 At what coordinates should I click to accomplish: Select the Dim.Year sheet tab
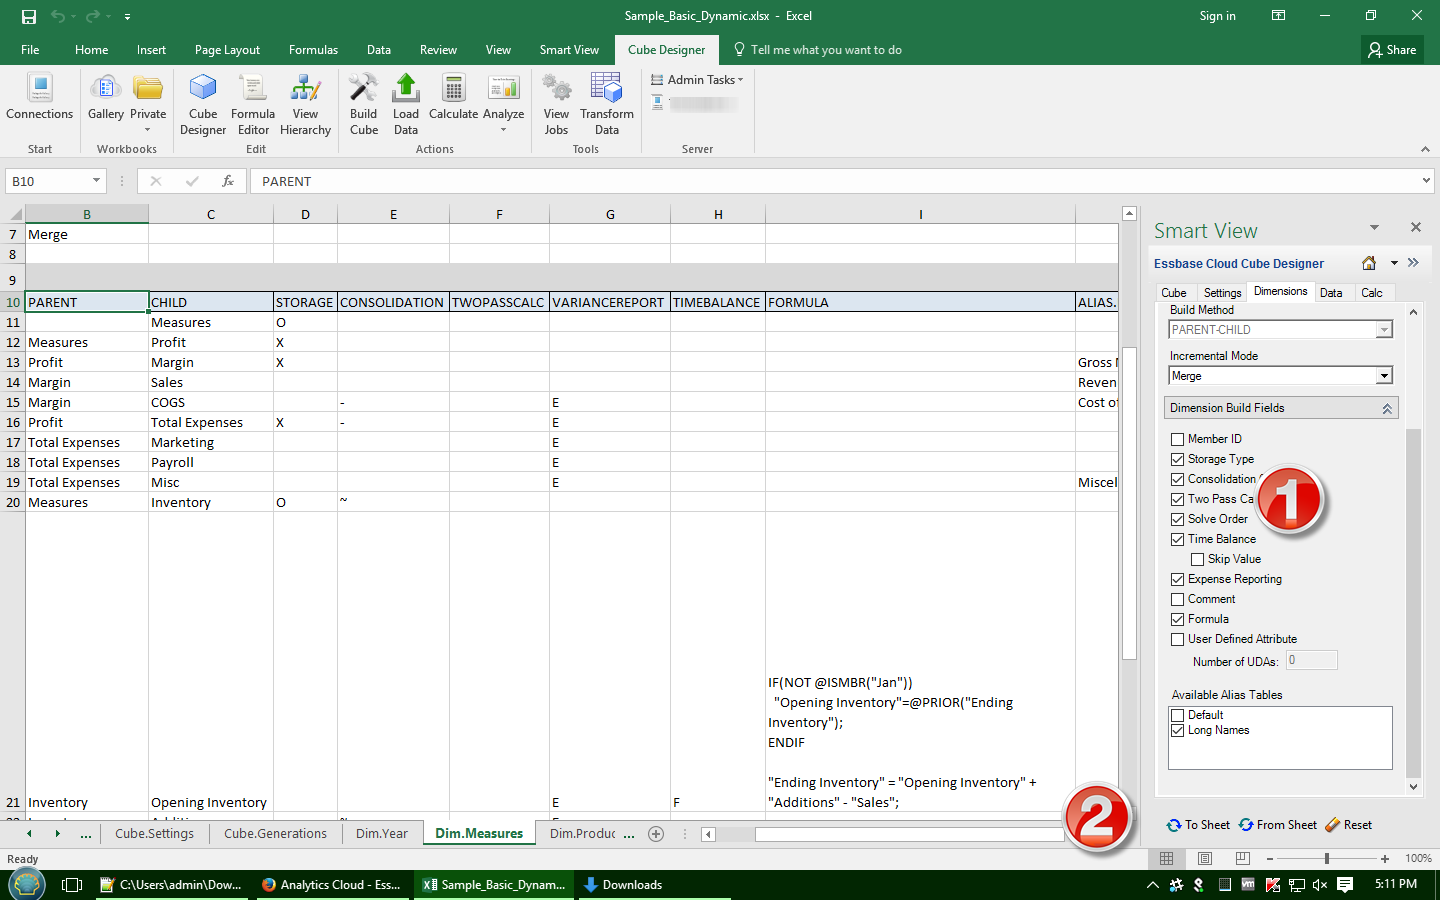[382, 833]
